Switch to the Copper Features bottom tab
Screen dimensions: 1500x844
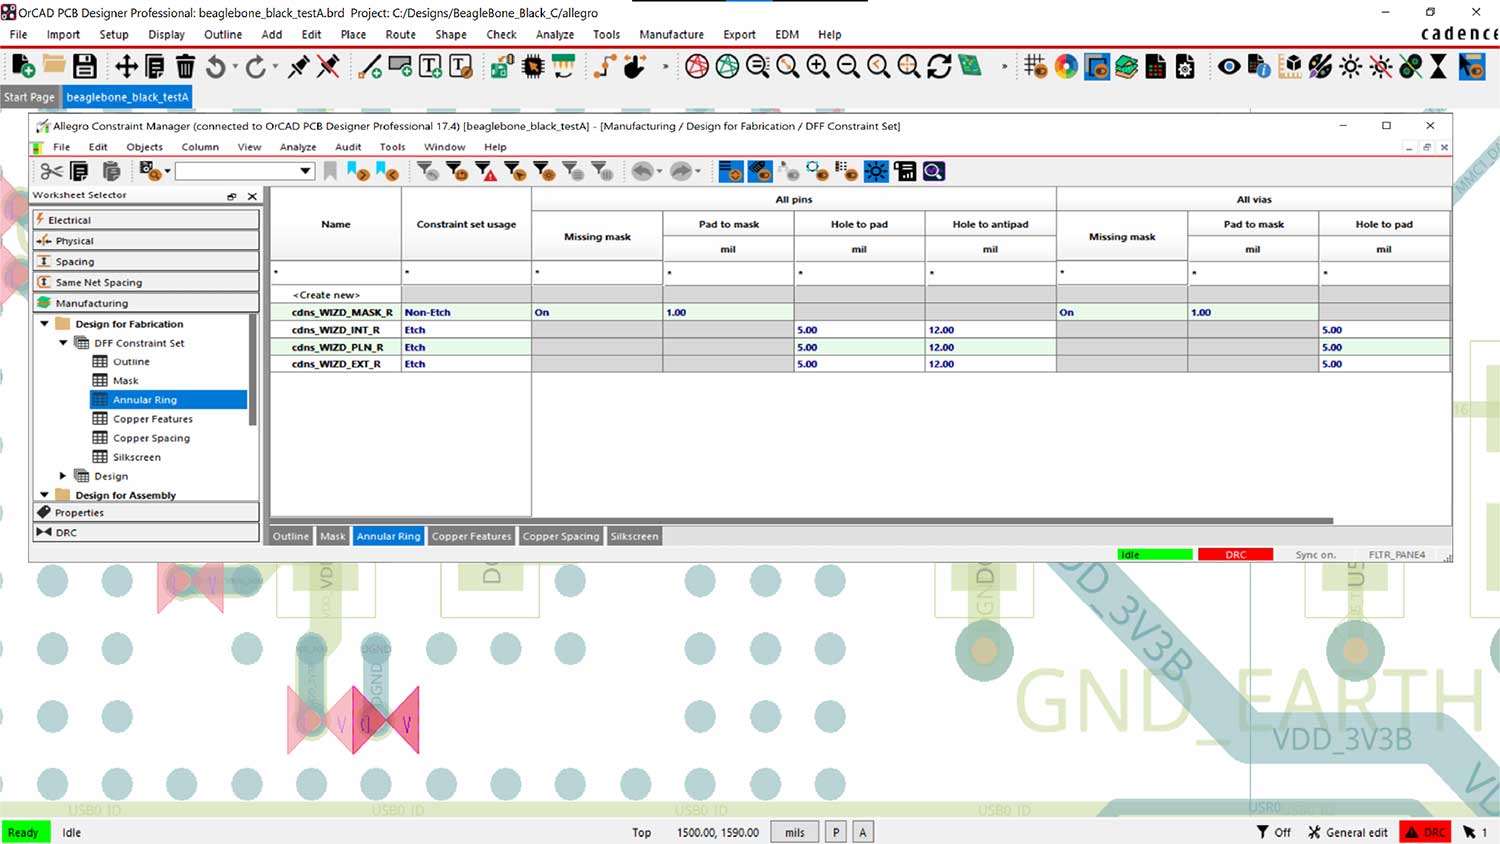click(x=471, y=537)
